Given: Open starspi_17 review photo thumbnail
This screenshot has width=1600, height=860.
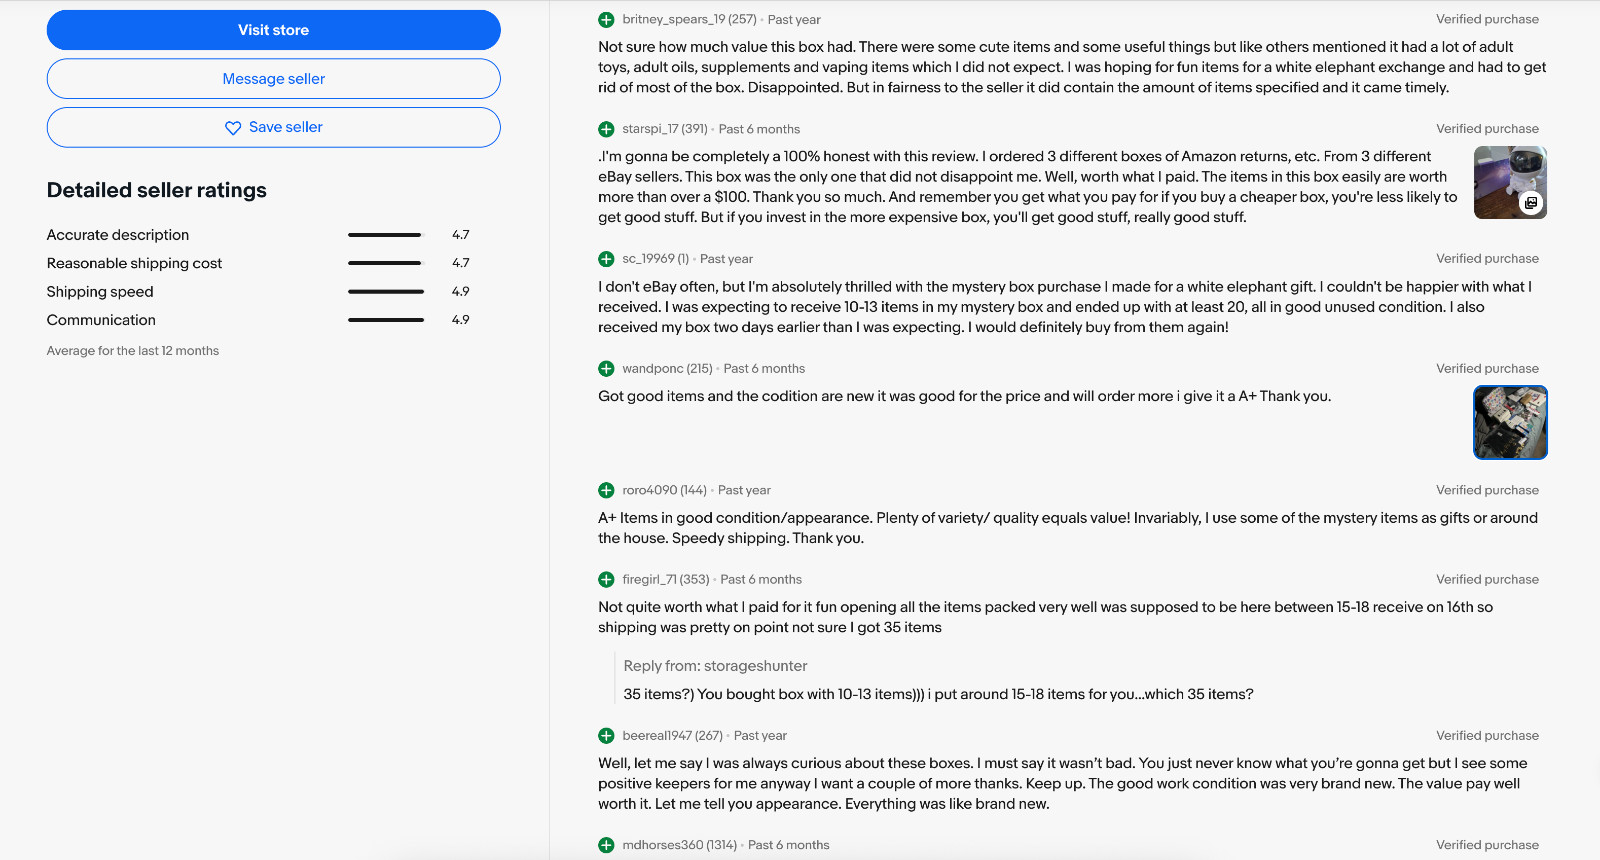Looking at the screenshot, I should pos(1510,183).
